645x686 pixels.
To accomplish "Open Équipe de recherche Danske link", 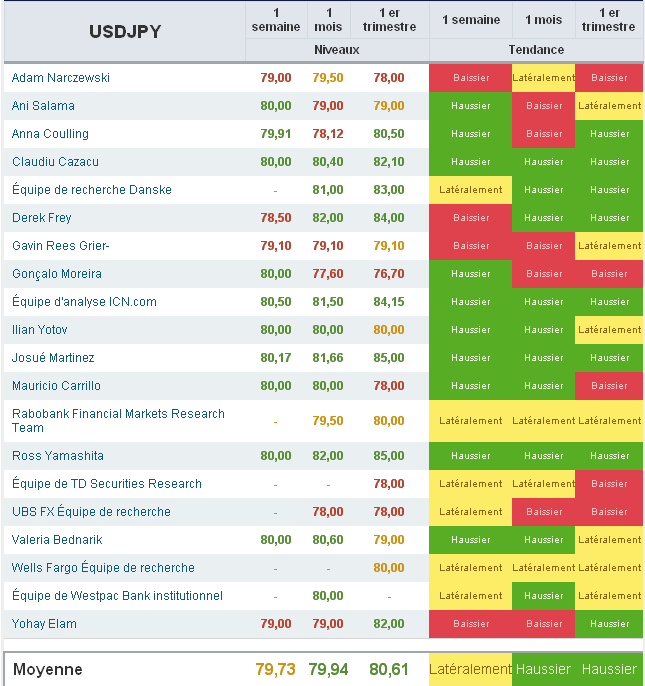I will click(91, 189).
